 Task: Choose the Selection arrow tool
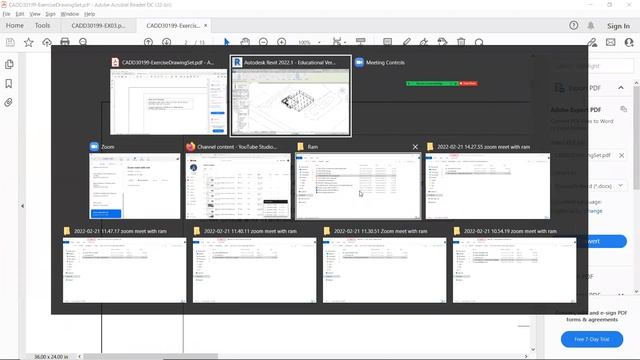pyautogui.click(x=227, y=42)
